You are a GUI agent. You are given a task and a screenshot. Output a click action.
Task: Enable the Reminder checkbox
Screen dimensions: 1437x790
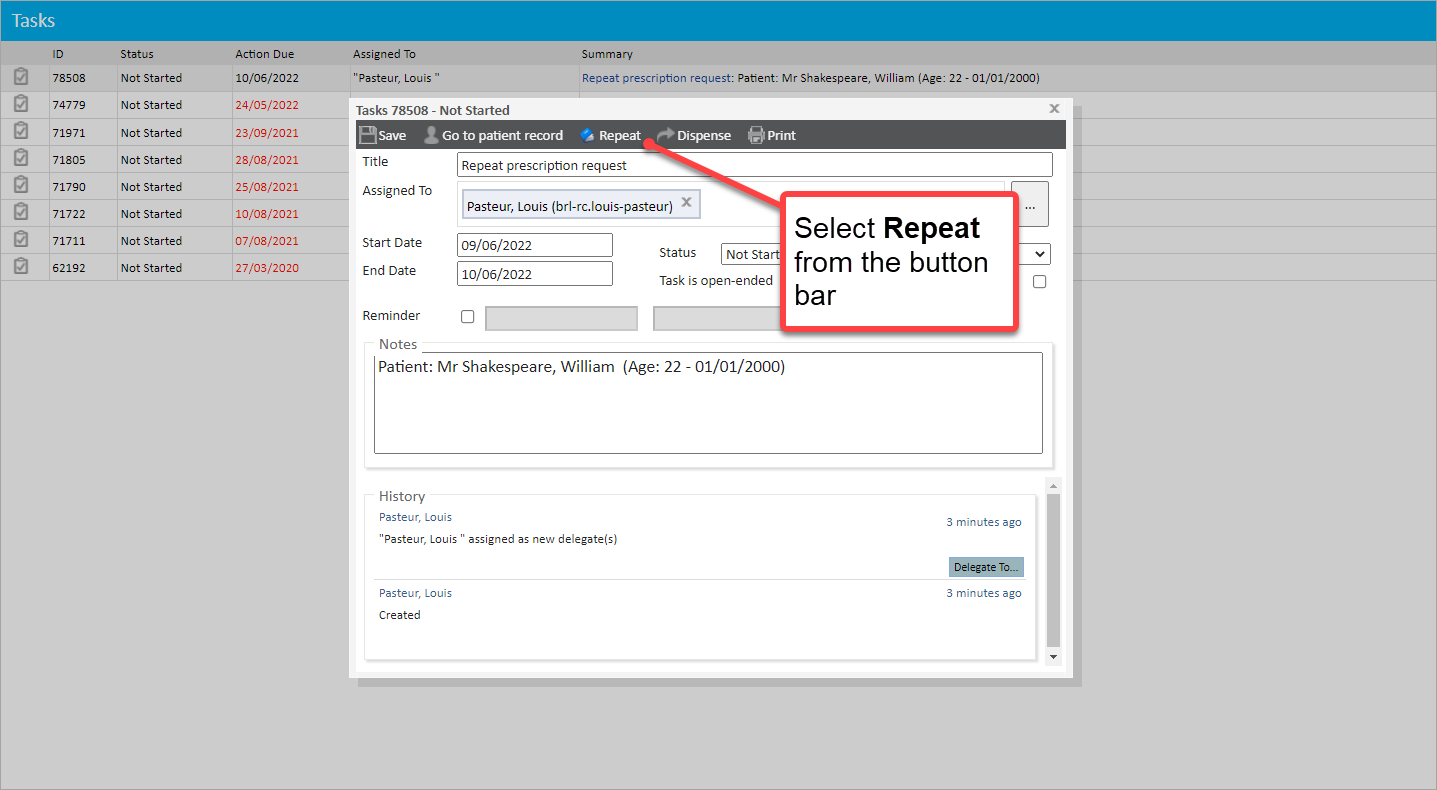[x=467, y=317]
